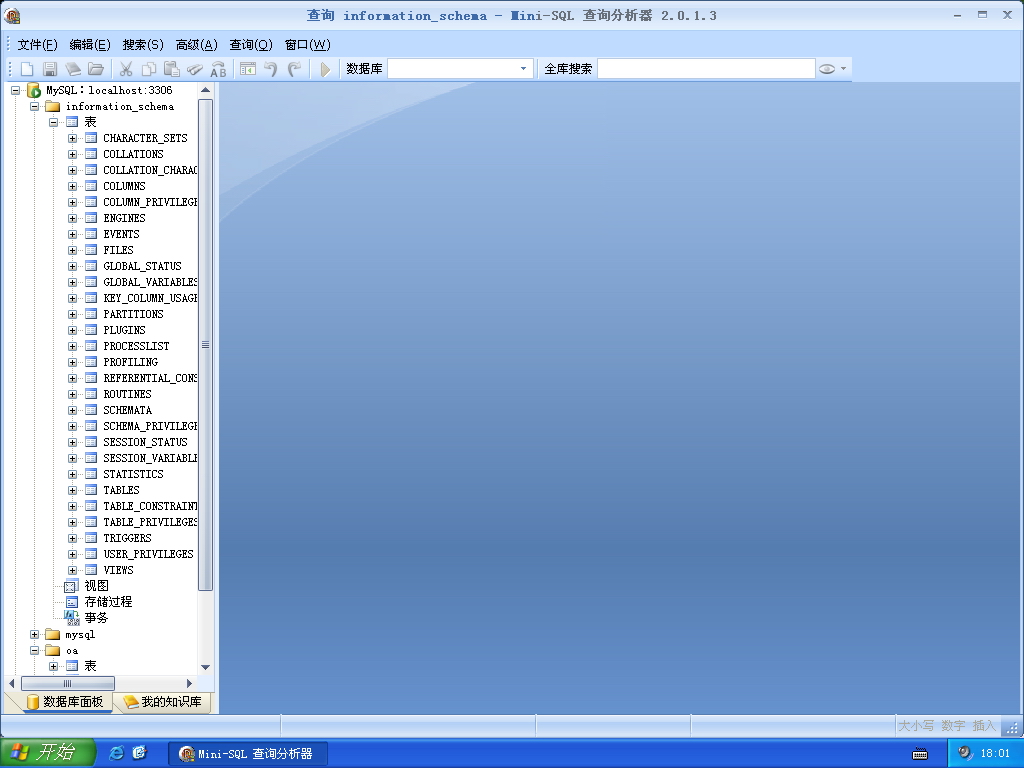Screen dimensions: 1024x768
Task: Collapse the oa database node
Action: (35, 650)
